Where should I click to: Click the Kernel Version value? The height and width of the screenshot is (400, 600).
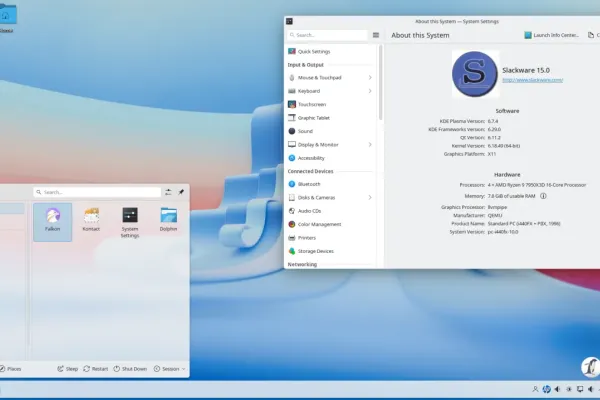point(504,146)
